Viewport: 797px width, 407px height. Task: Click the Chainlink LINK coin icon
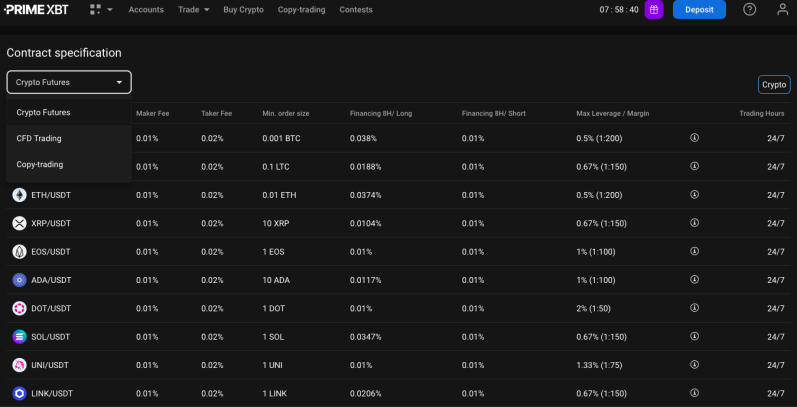pyautogui.click(x=19, y=393)
